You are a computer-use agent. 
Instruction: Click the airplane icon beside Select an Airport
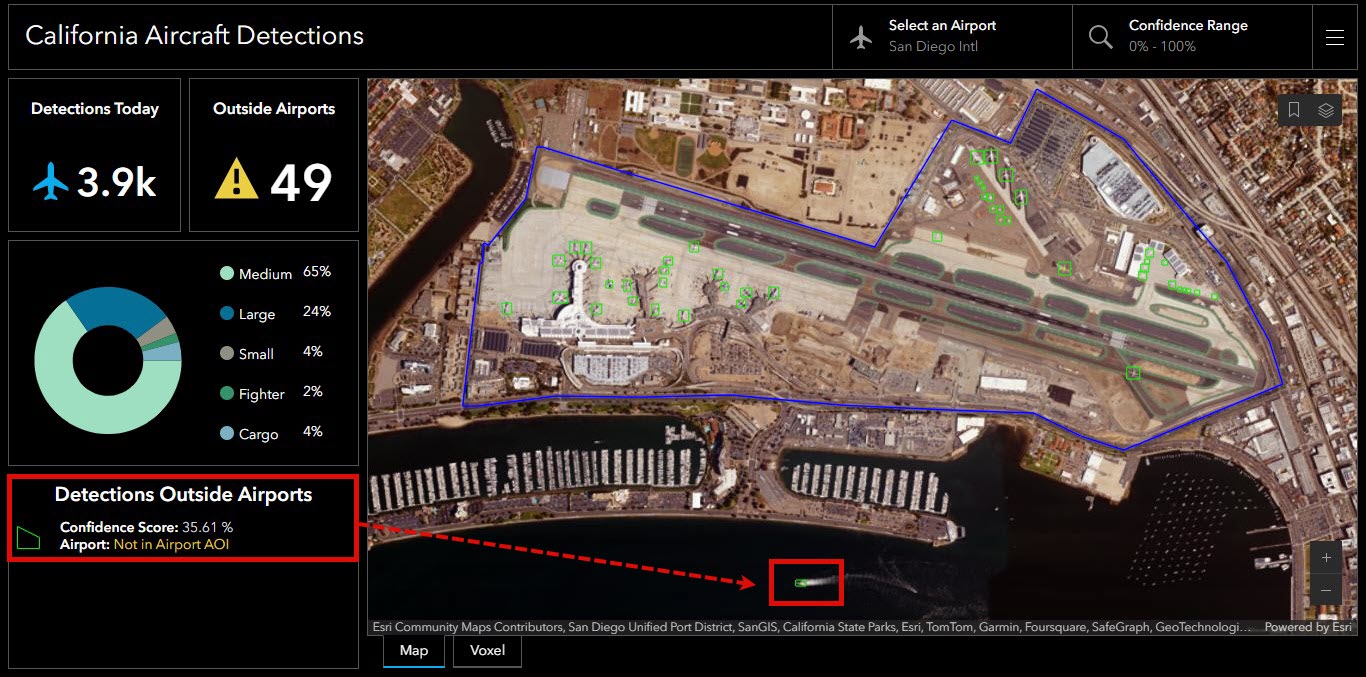(861, 37)
